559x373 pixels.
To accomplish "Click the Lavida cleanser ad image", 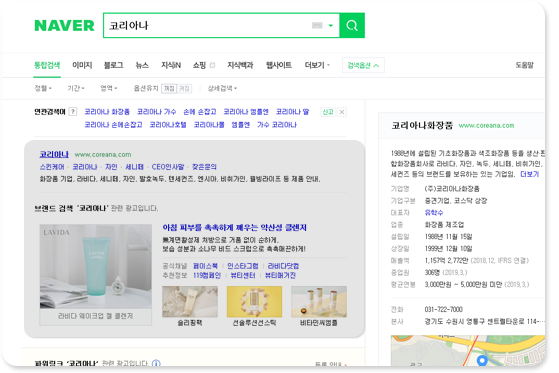I will (96, 266).
